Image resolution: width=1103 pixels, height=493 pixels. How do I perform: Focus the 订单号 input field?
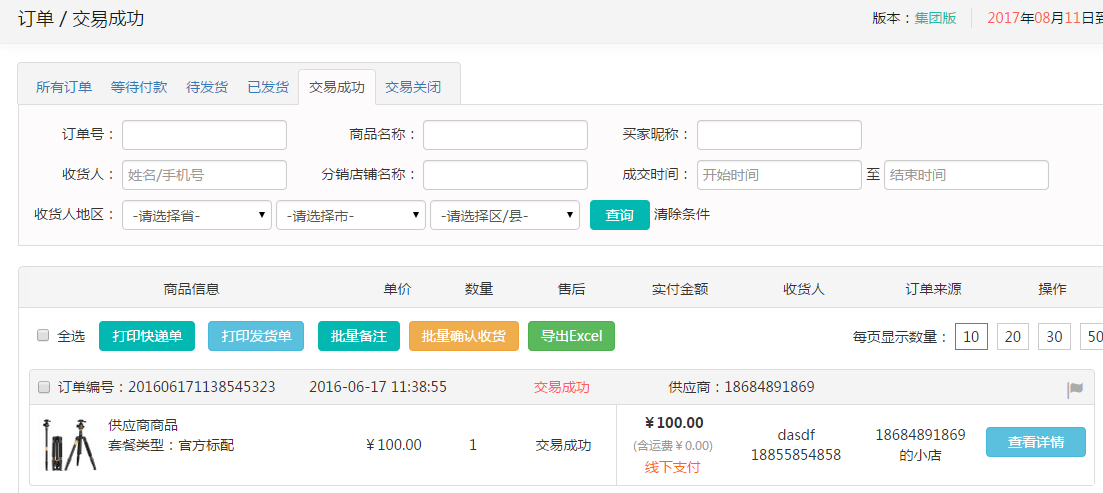click(x=204, y=135)
